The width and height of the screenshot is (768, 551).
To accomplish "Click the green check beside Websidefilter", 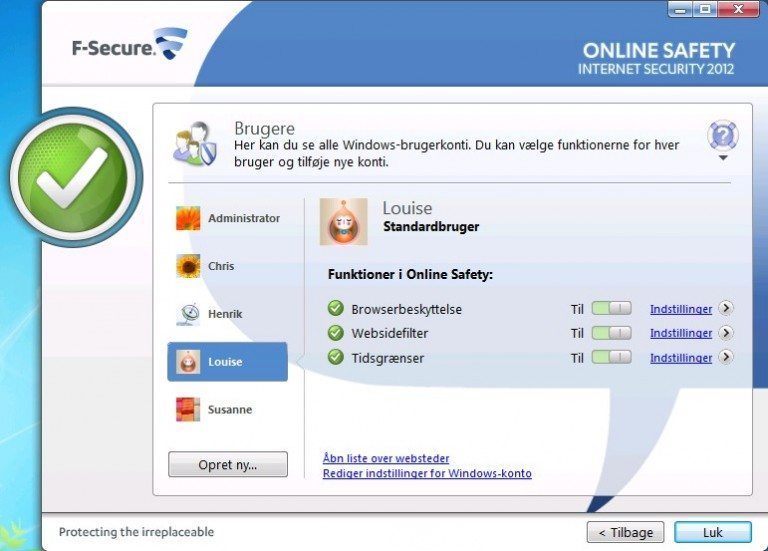I will pyautogui.click(x=336, y=333).
